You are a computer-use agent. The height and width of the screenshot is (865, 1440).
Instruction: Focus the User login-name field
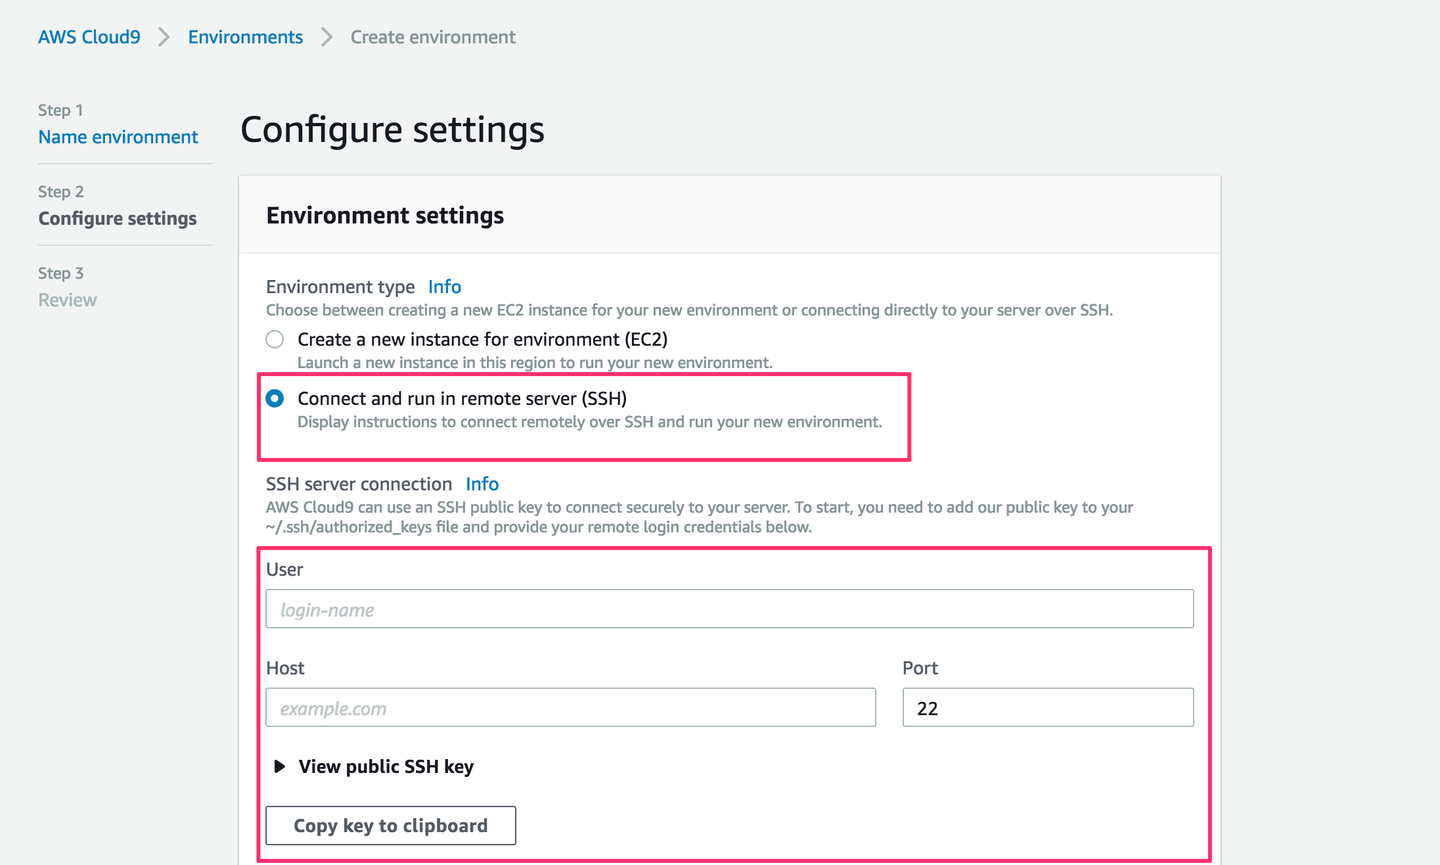point(729,609)
